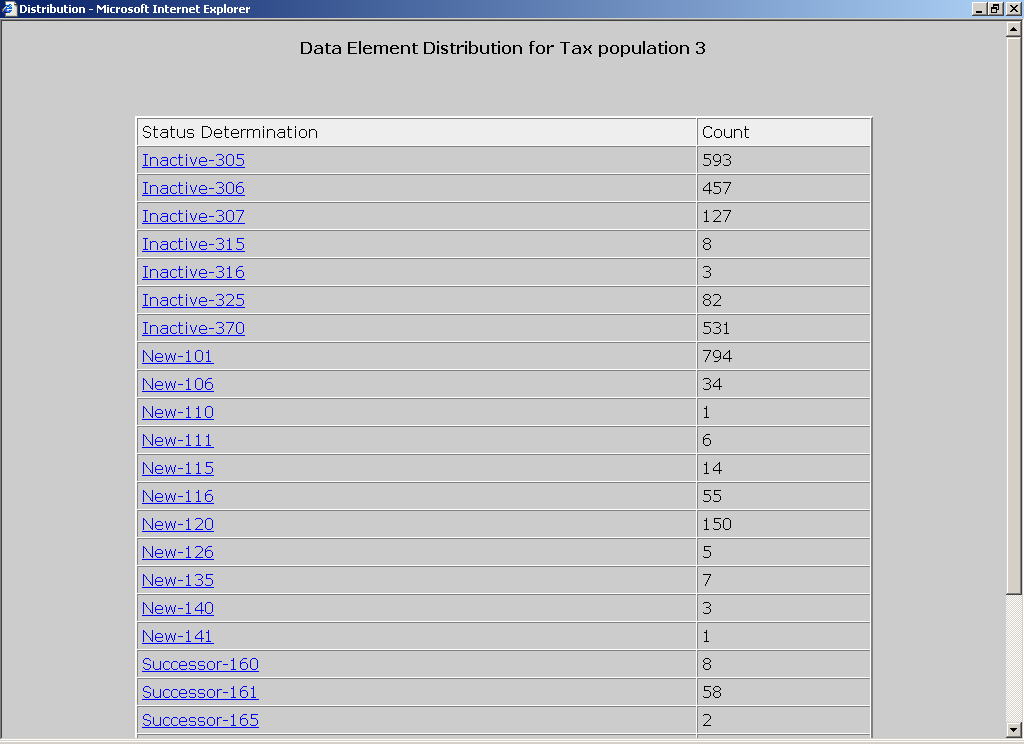Open the Inactive-316 link
The image size is (1024, 744).
point(193,272)
